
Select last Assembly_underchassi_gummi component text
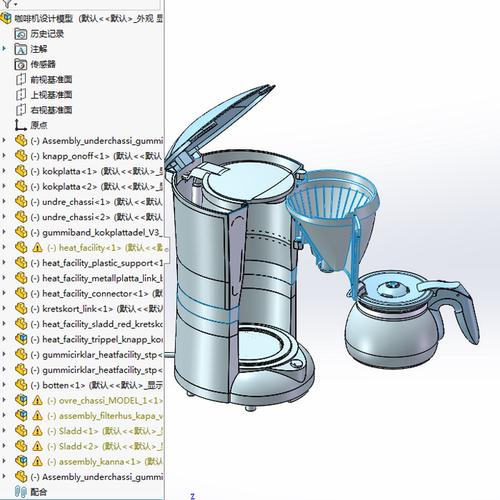97,477
